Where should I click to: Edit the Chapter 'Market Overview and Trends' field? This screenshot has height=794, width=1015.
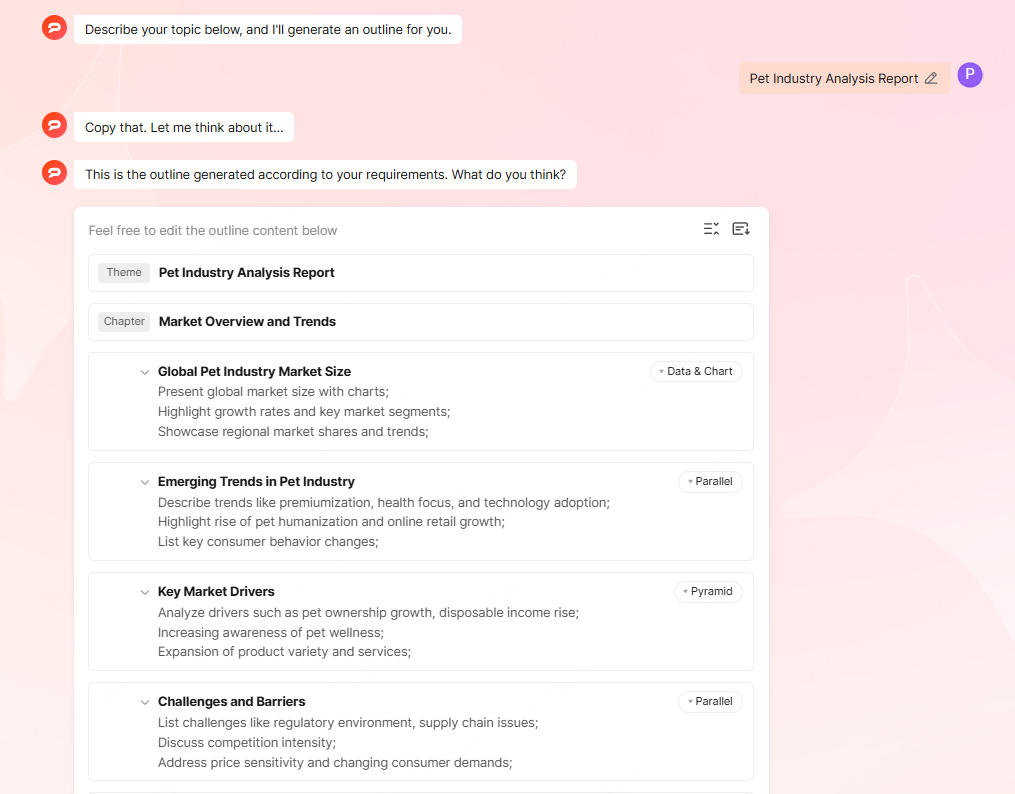(247, 321)
